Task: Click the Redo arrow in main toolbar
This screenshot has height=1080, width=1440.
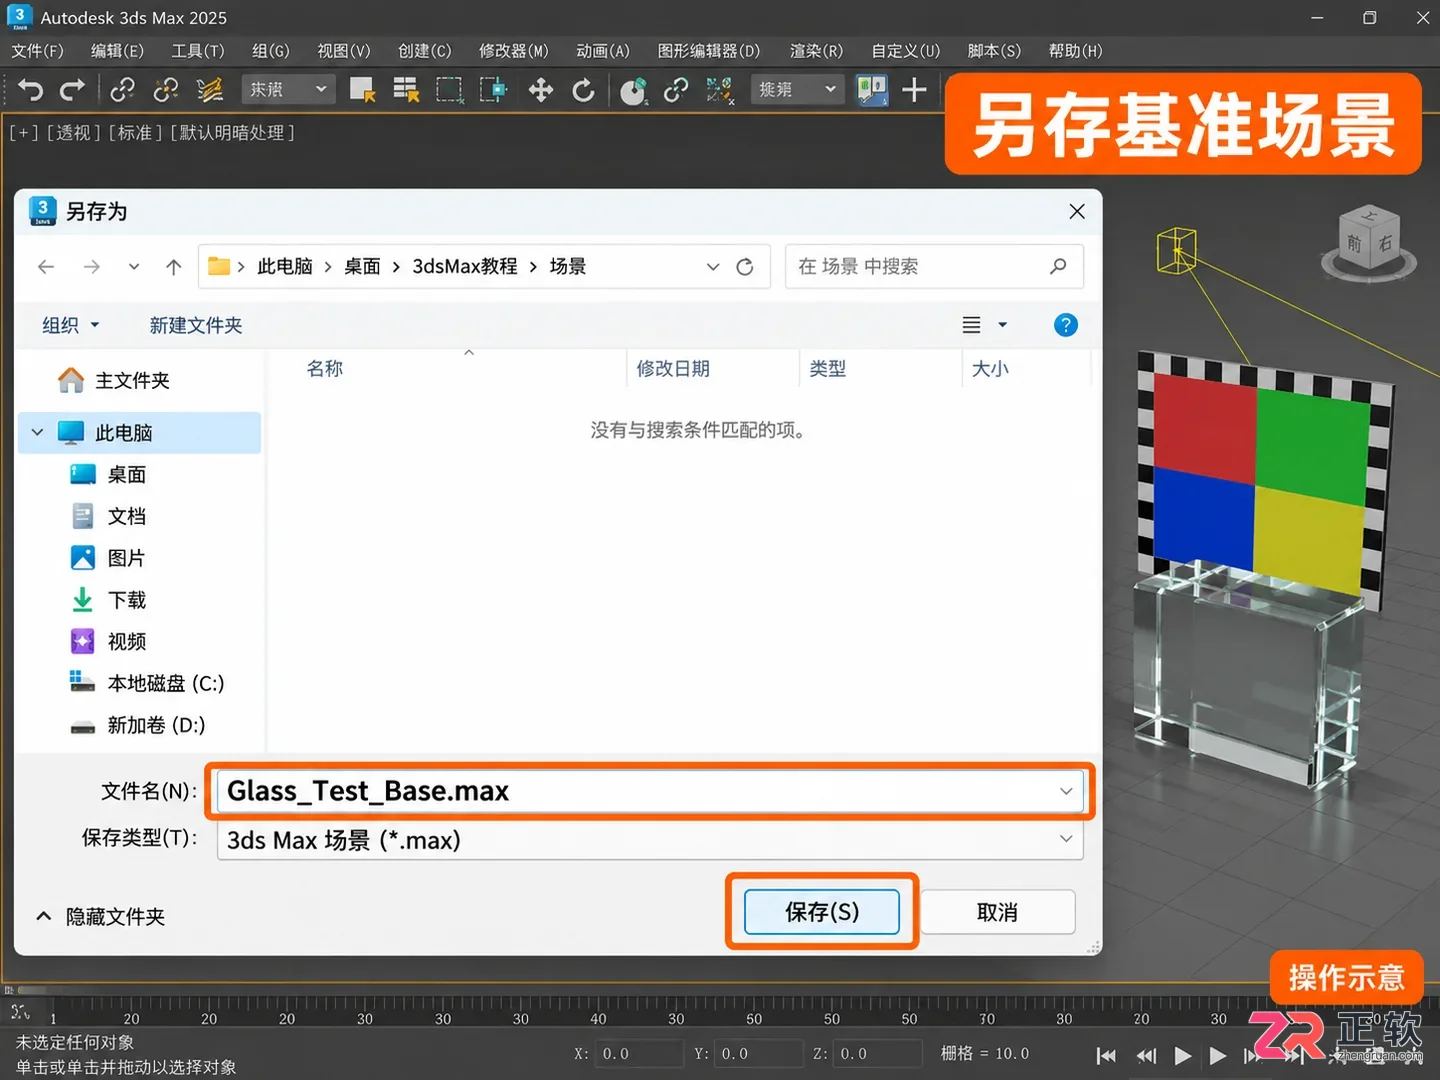Action: [73, 90]
